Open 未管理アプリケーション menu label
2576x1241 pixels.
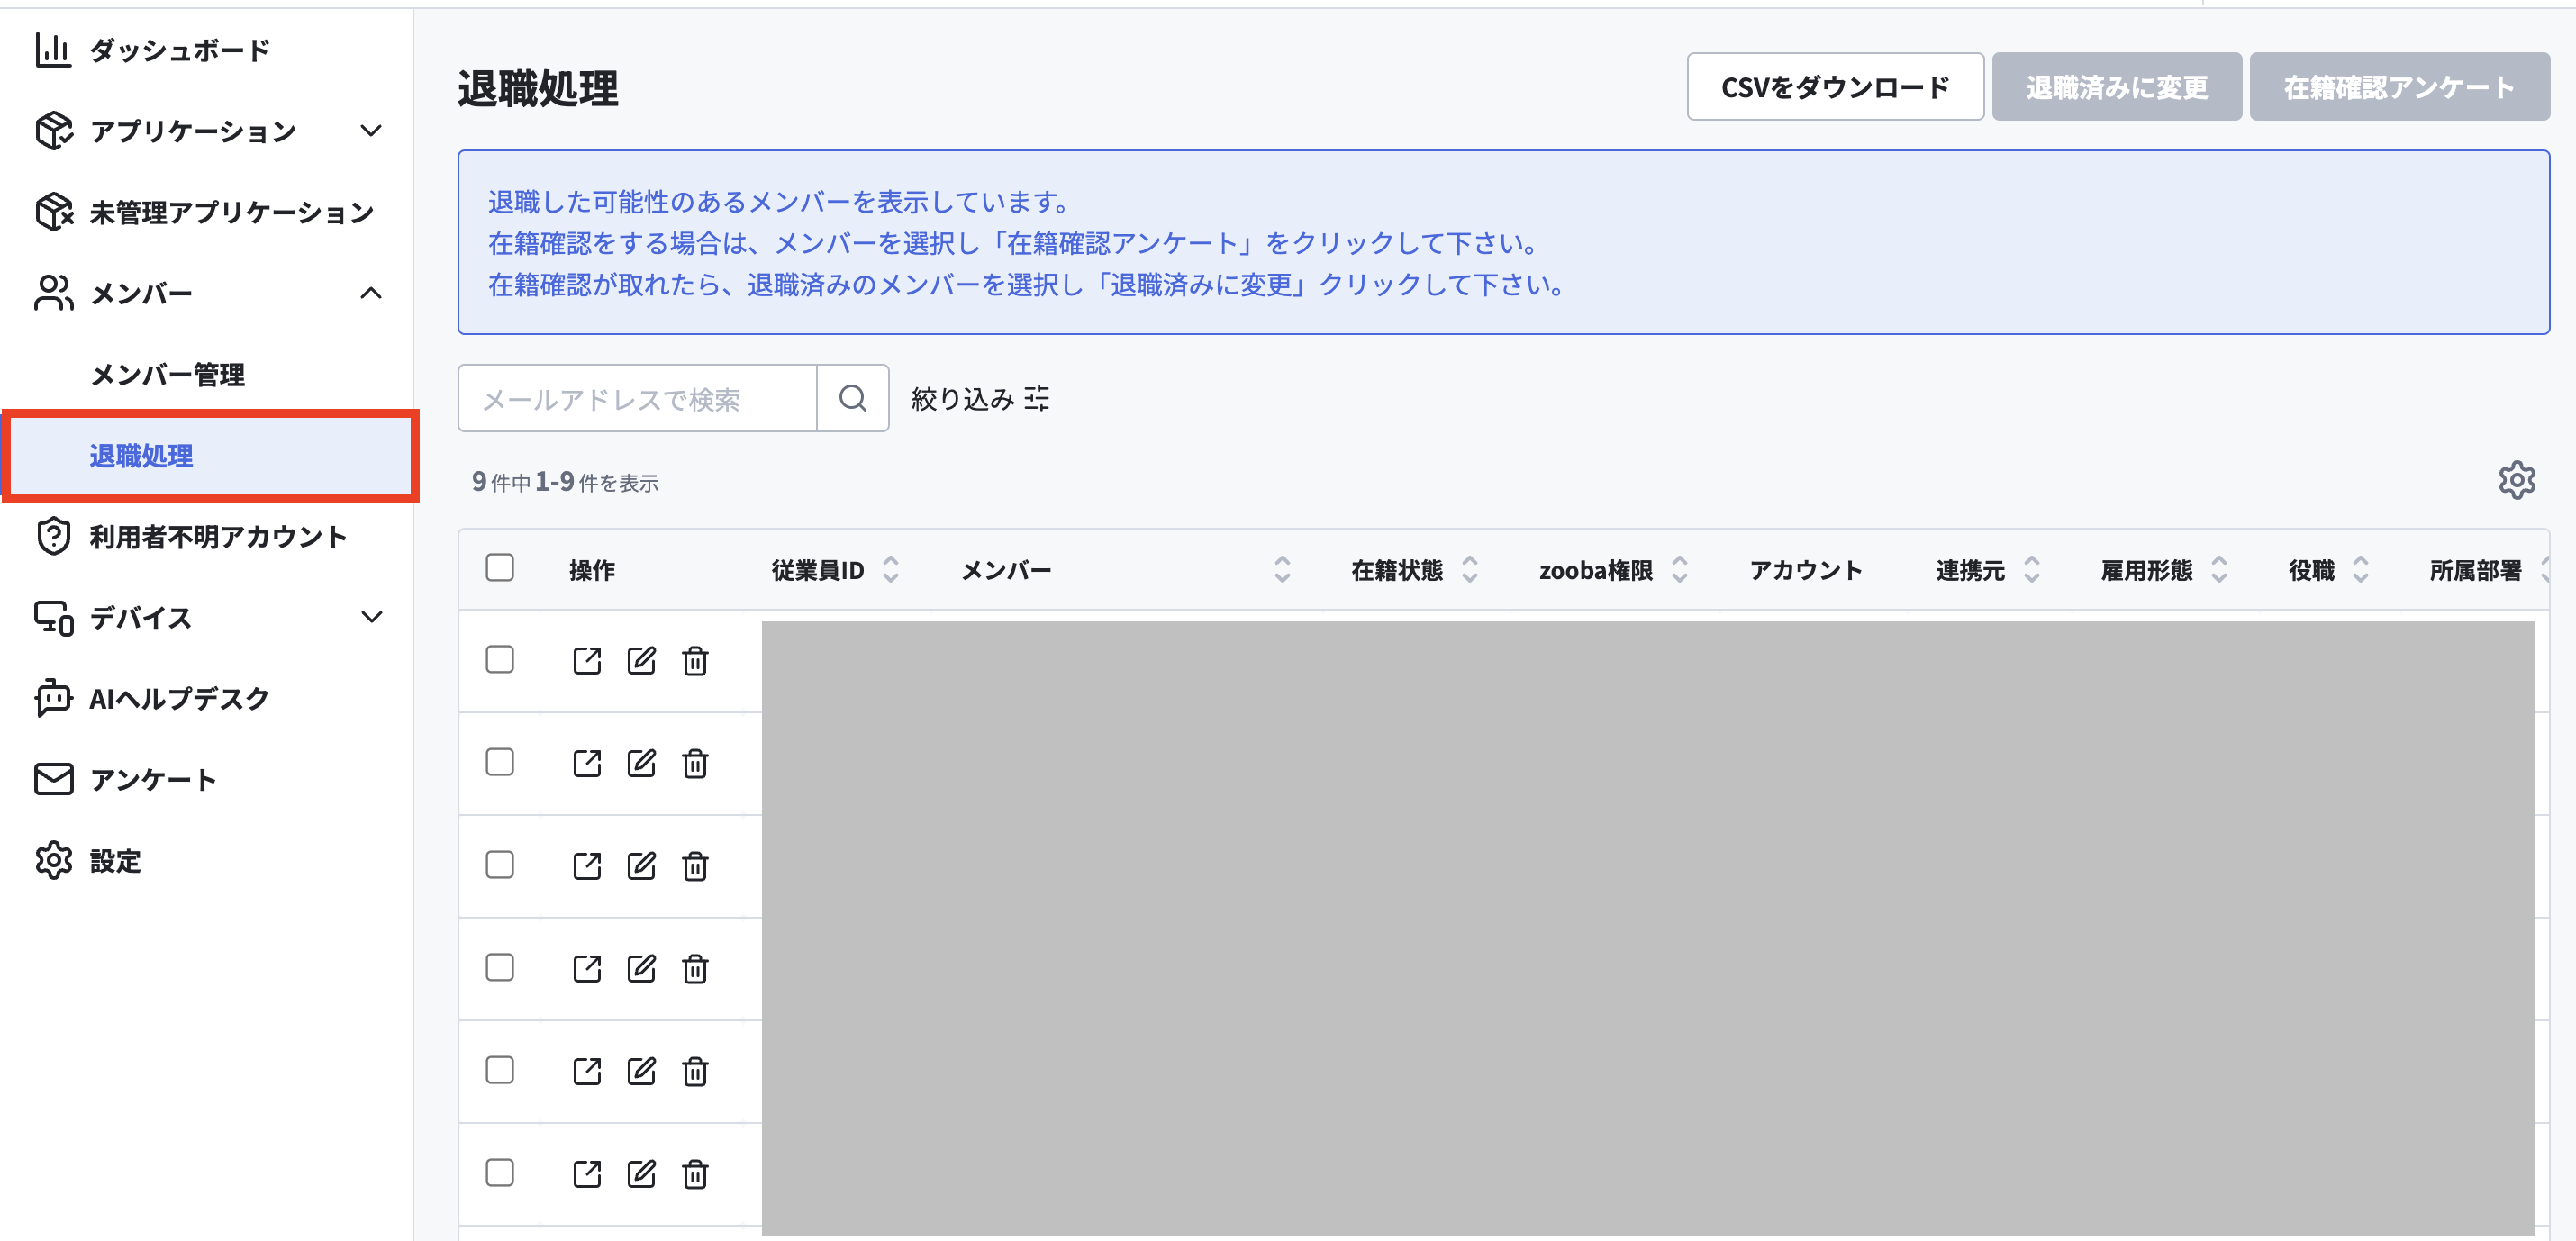pos(232,213)
